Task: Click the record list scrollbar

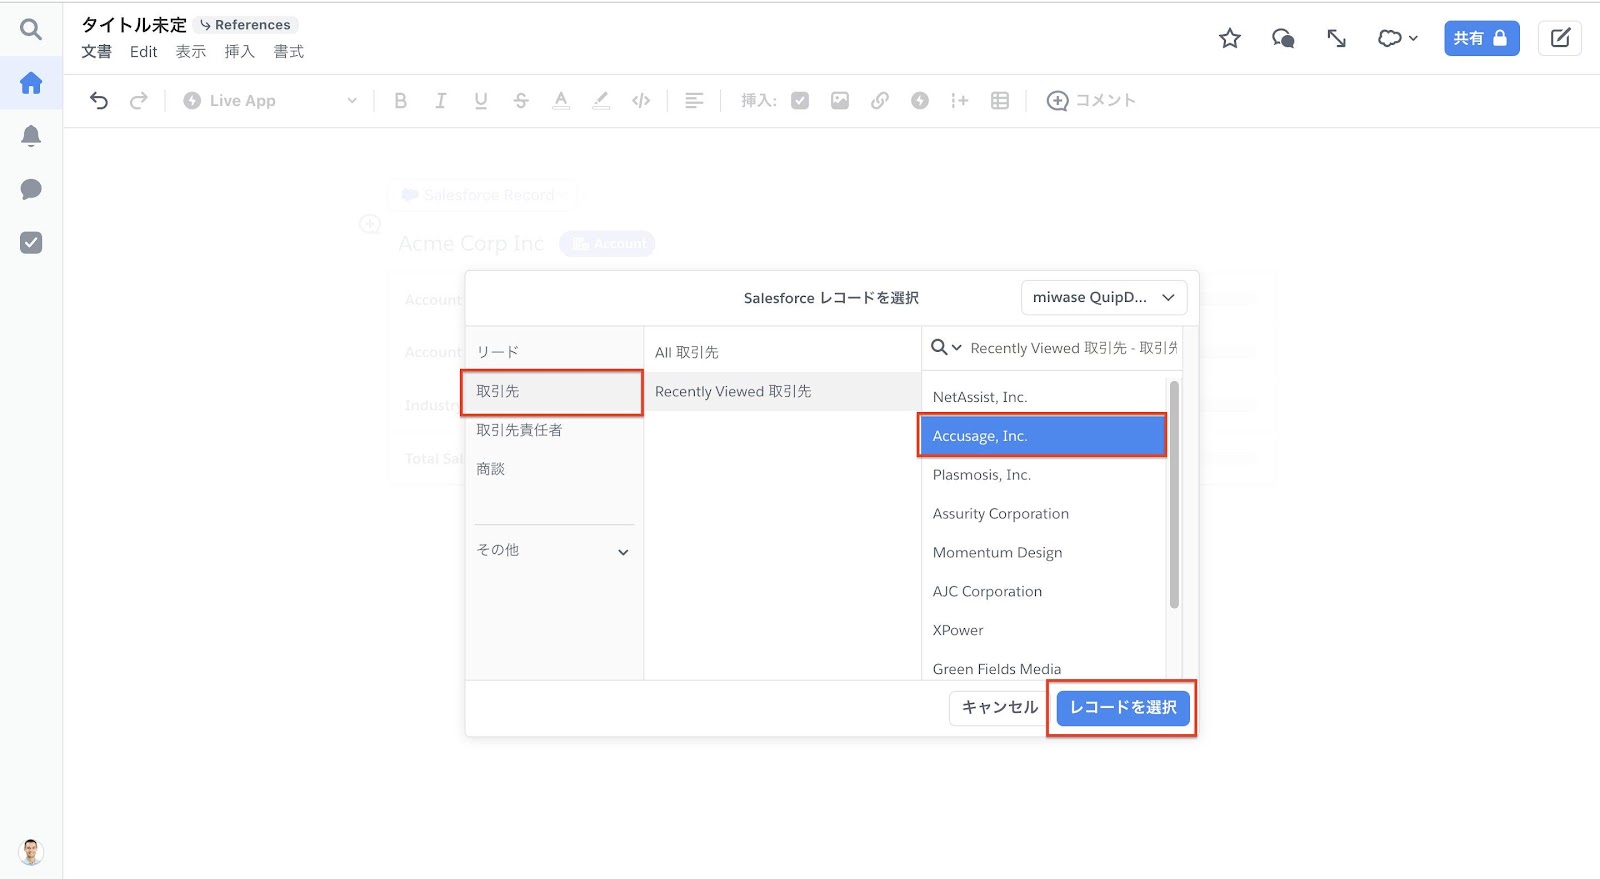Action: tap(1174, 494)
